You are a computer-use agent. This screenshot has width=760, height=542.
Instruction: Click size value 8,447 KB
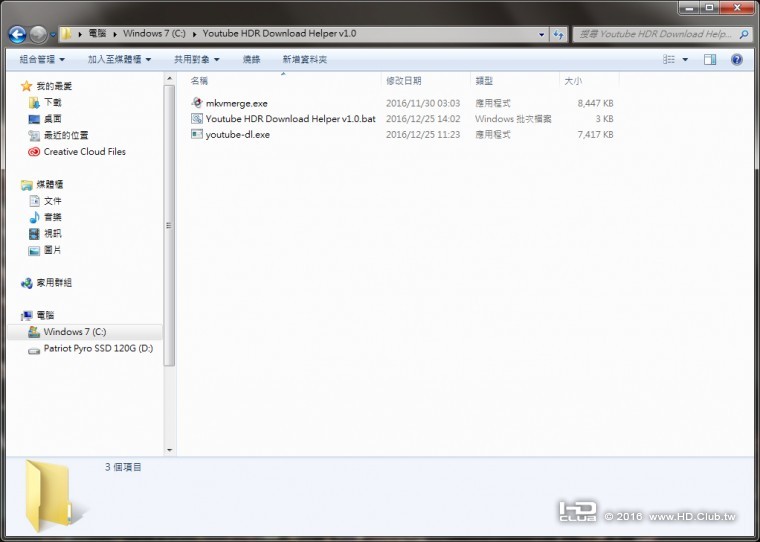point(595,103)
